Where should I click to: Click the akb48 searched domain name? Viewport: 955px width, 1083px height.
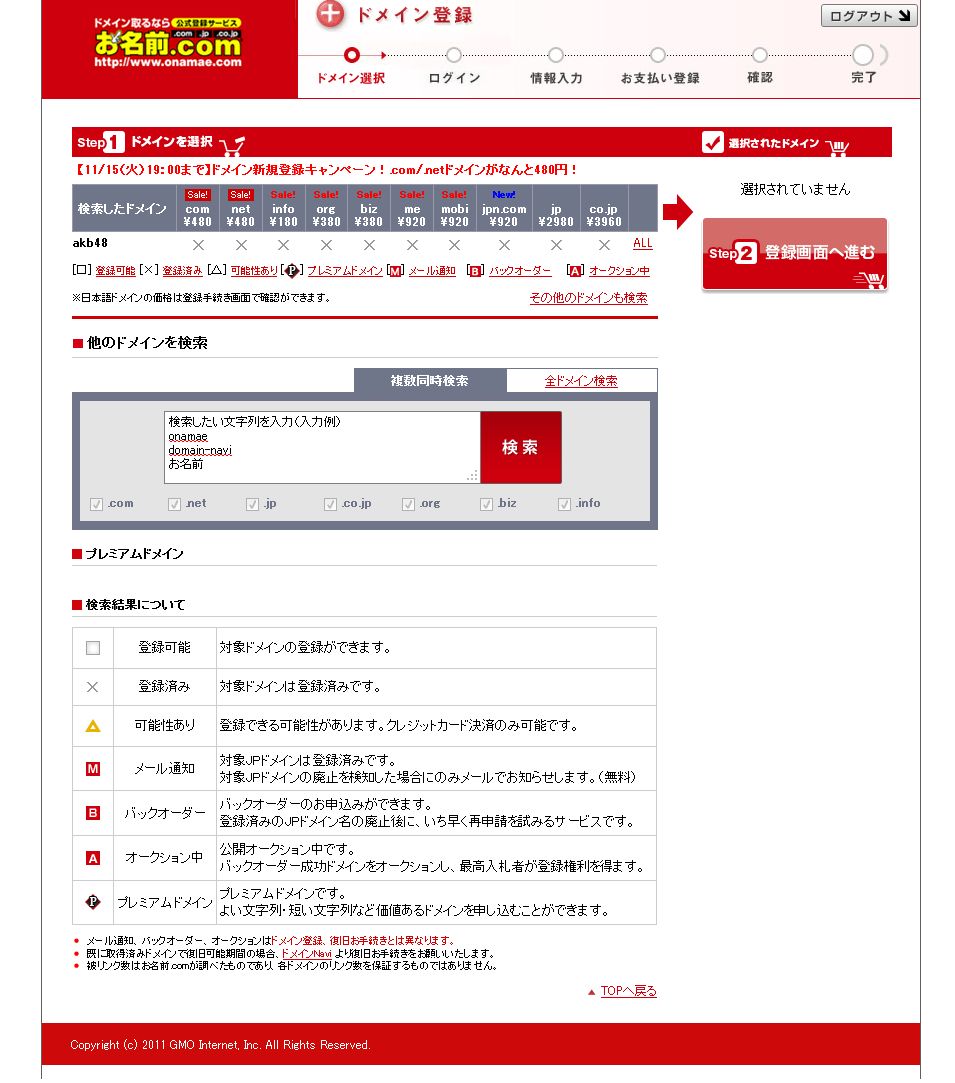click(x=90, y=243)
